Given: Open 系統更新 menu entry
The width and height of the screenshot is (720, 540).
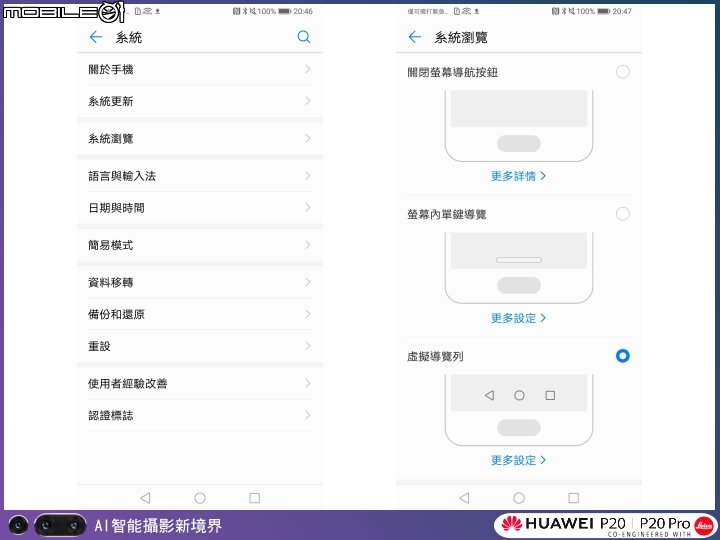Looking at the screenshot, I should [200, 101].
